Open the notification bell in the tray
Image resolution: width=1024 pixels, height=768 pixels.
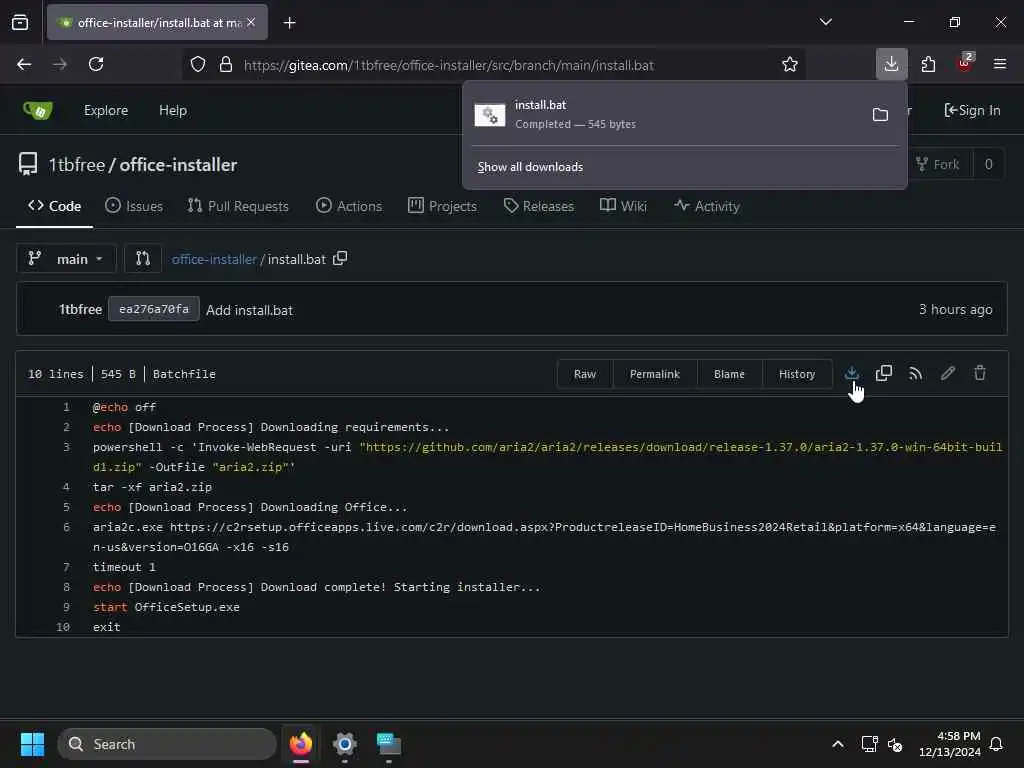coord(996,744)
